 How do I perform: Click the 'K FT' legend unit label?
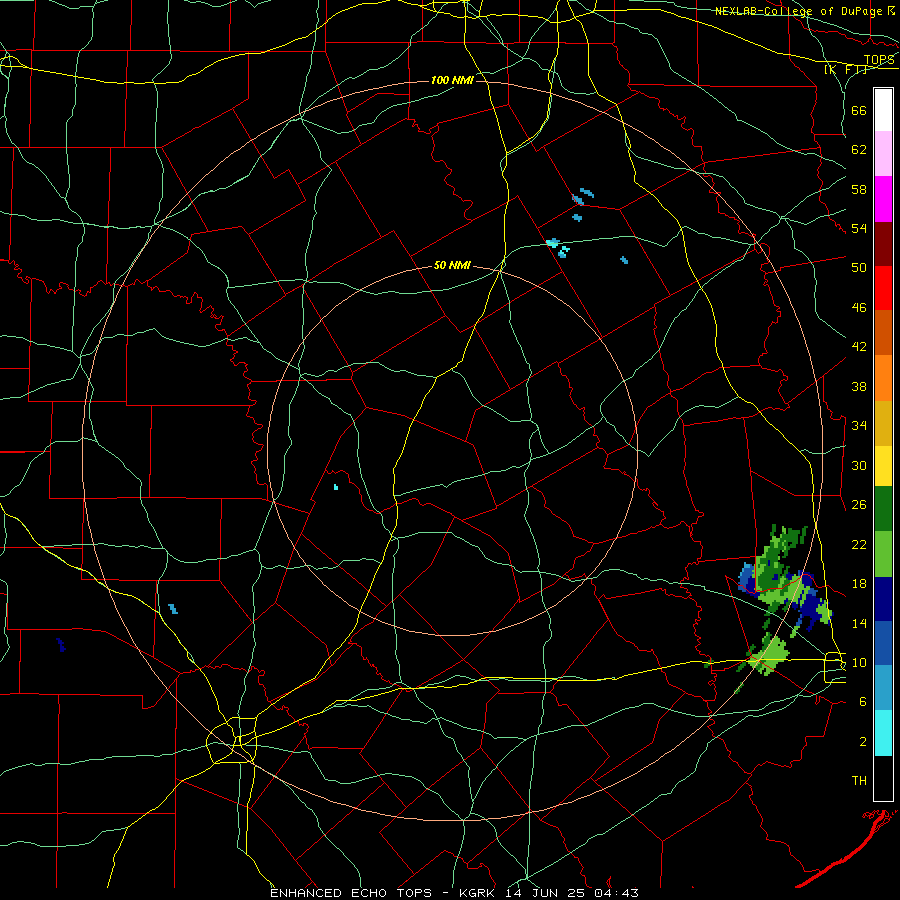pos(846,70)
